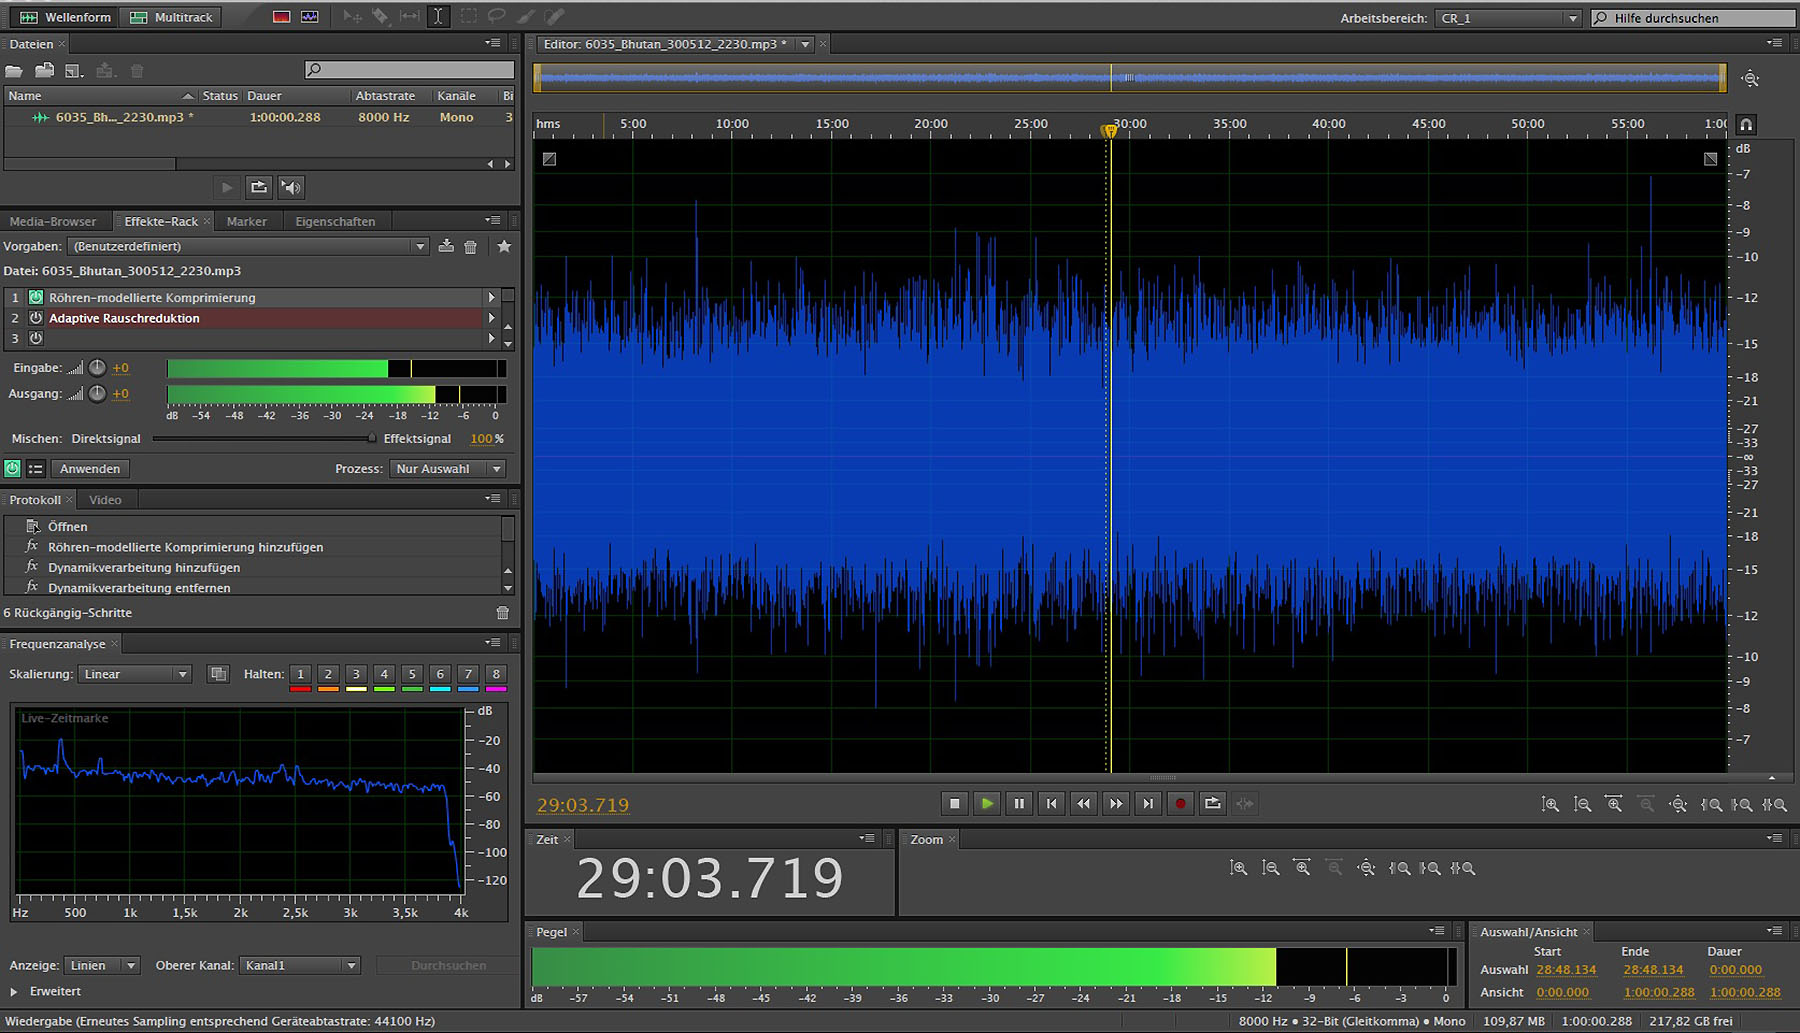Expand the Erweitert section
Image resolution: width=1800 pixels, height=1033 pixels.
click(x=14, y=991)
